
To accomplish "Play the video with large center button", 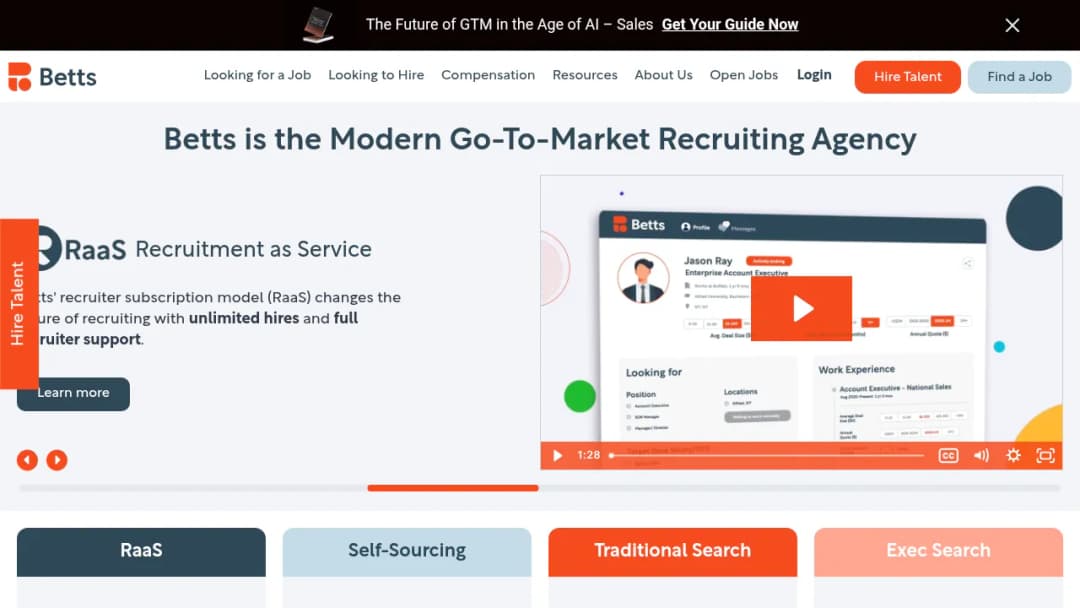I will pos(801,308).
